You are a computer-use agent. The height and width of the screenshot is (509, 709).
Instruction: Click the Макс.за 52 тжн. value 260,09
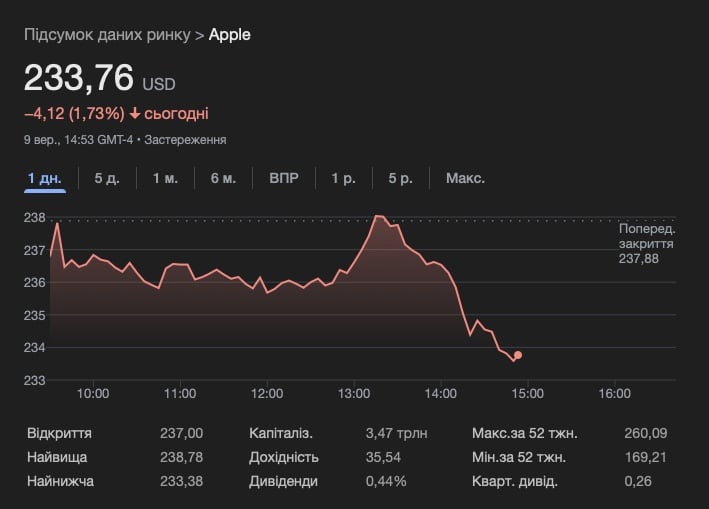coord(646,433)
